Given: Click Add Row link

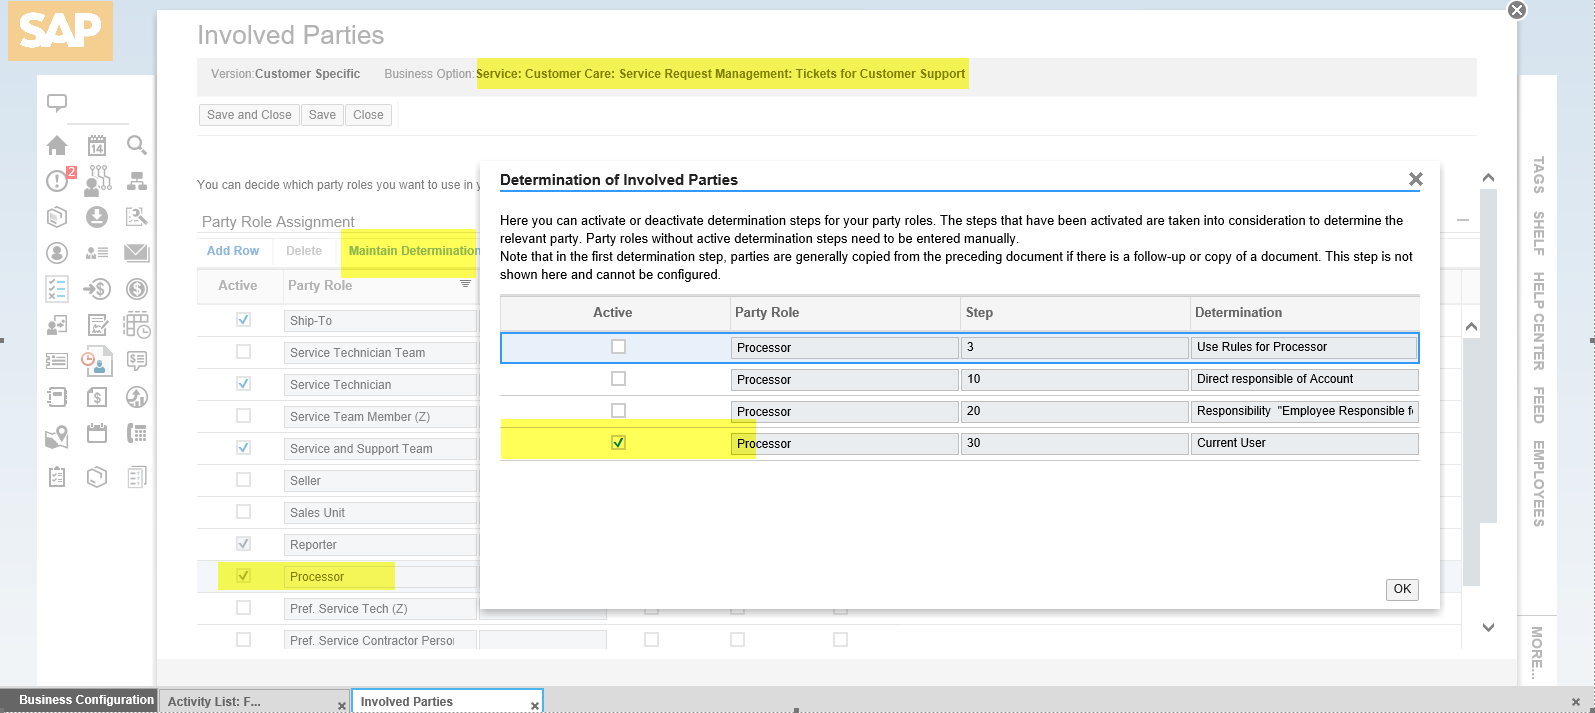Looking at the screenshot, I should (x=233, y=251).
